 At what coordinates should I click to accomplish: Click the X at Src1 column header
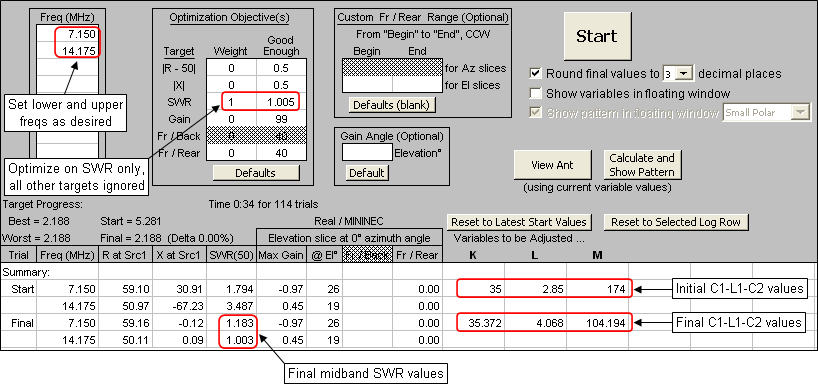[179, 255]
